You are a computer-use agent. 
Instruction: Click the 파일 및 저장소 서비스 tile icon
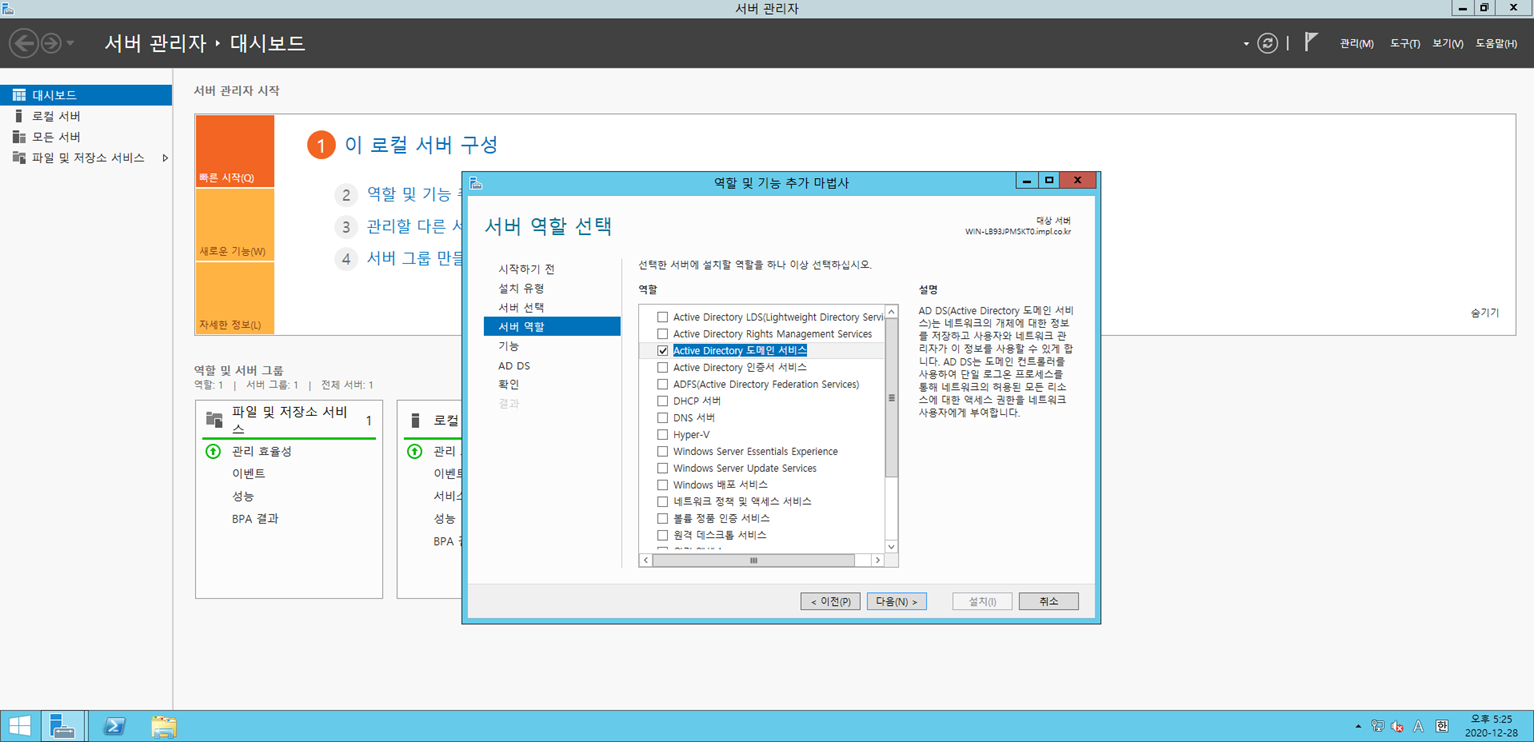pos(214,420)
